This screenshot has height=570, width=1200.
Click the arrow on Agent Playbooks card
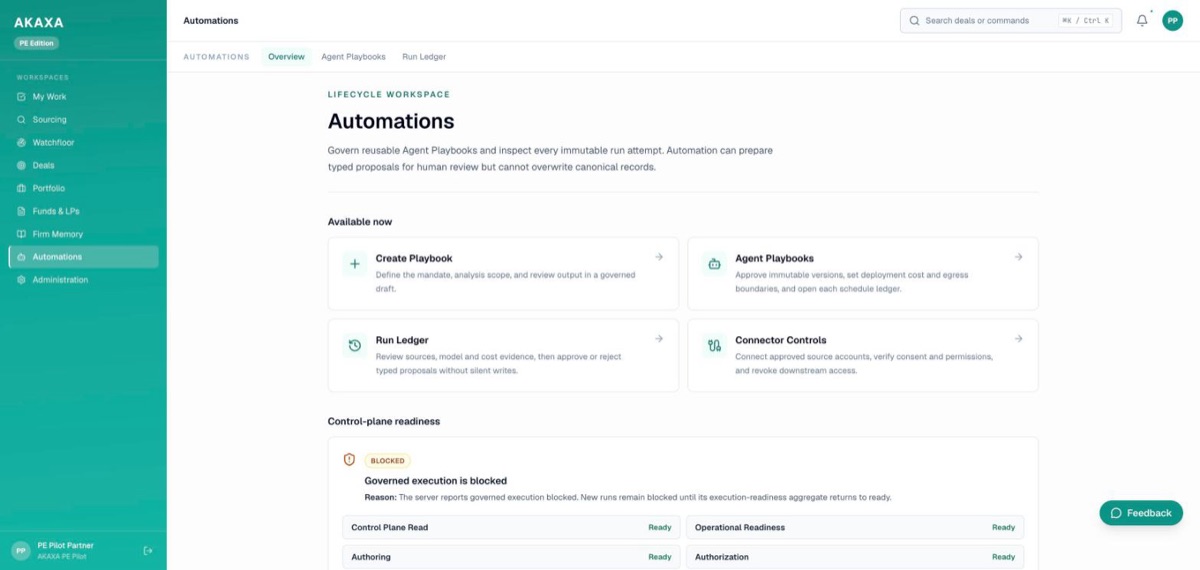click(x=1018, y=257)
